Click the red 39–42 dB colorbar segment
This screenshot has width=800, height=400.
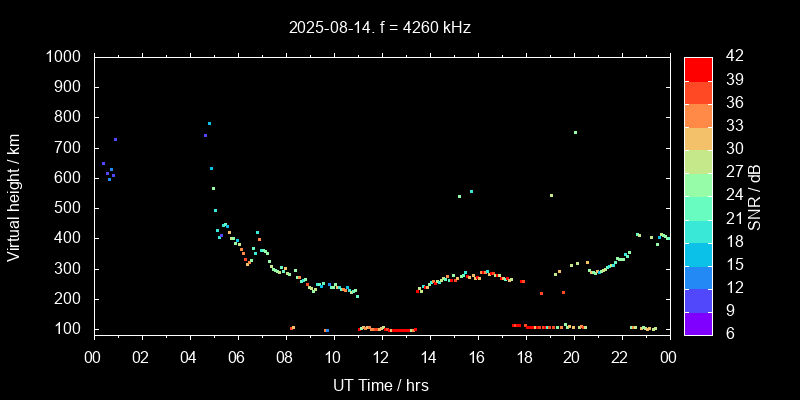[x=698, y=68]
